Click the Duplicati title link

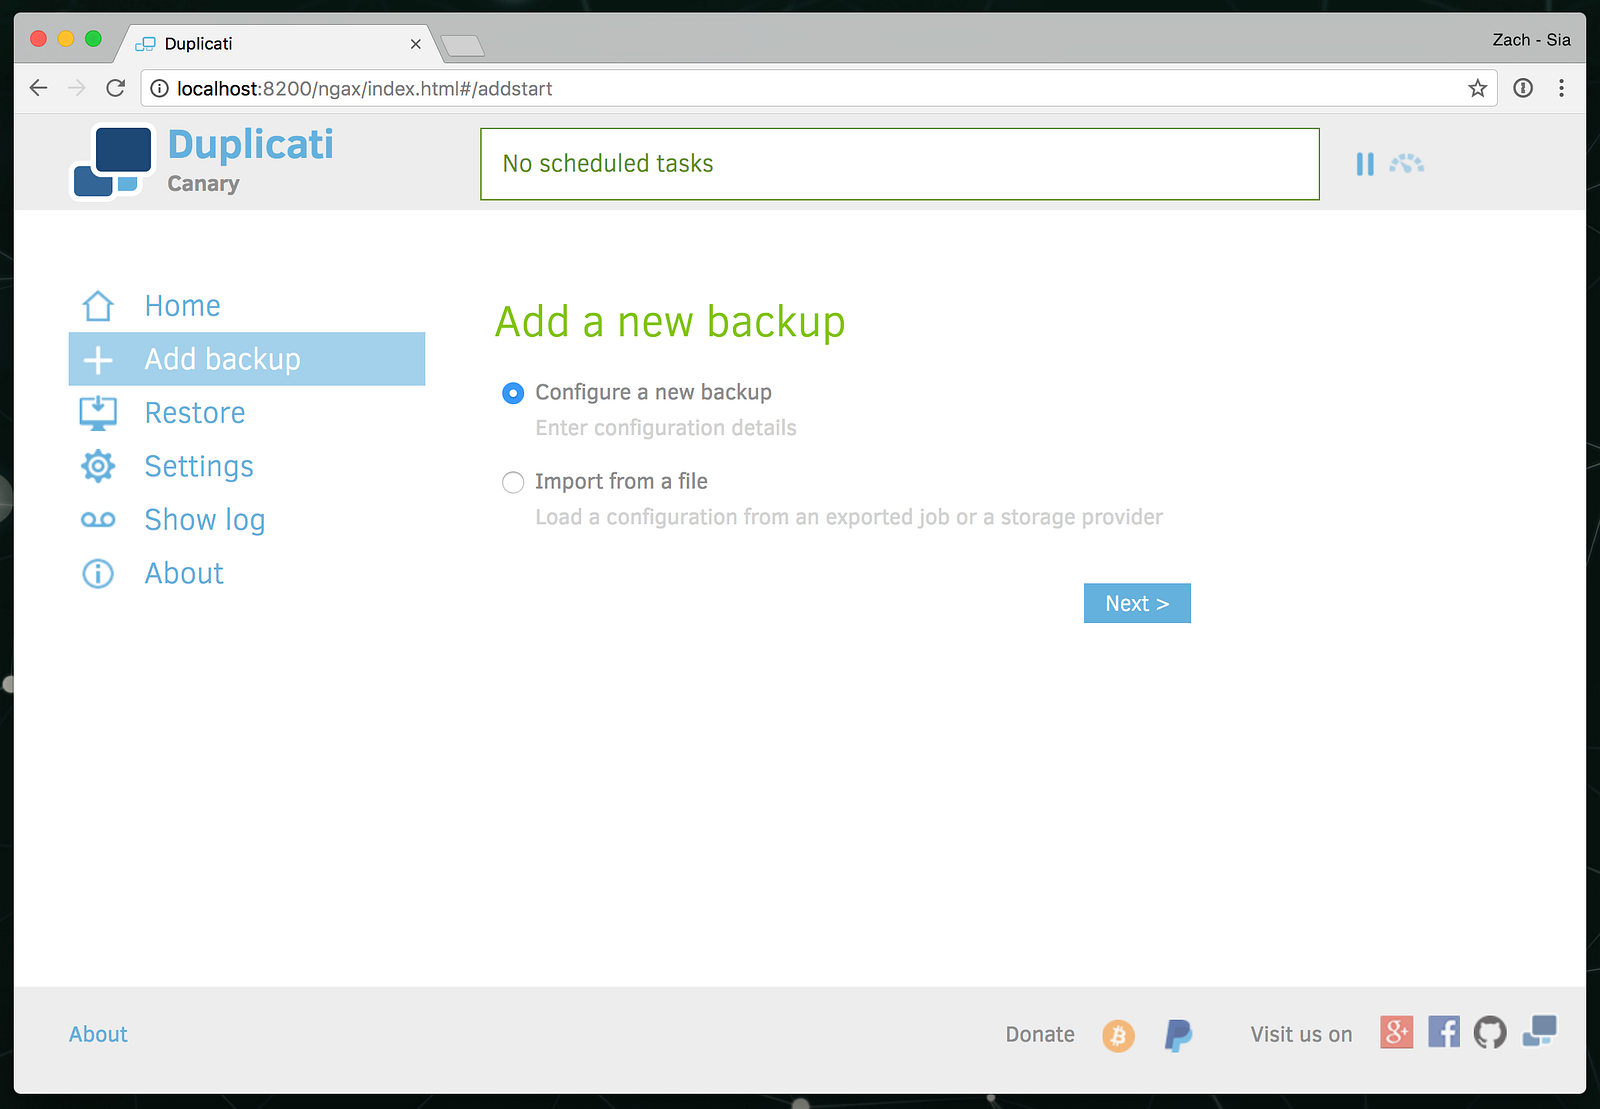click(251, 145)
